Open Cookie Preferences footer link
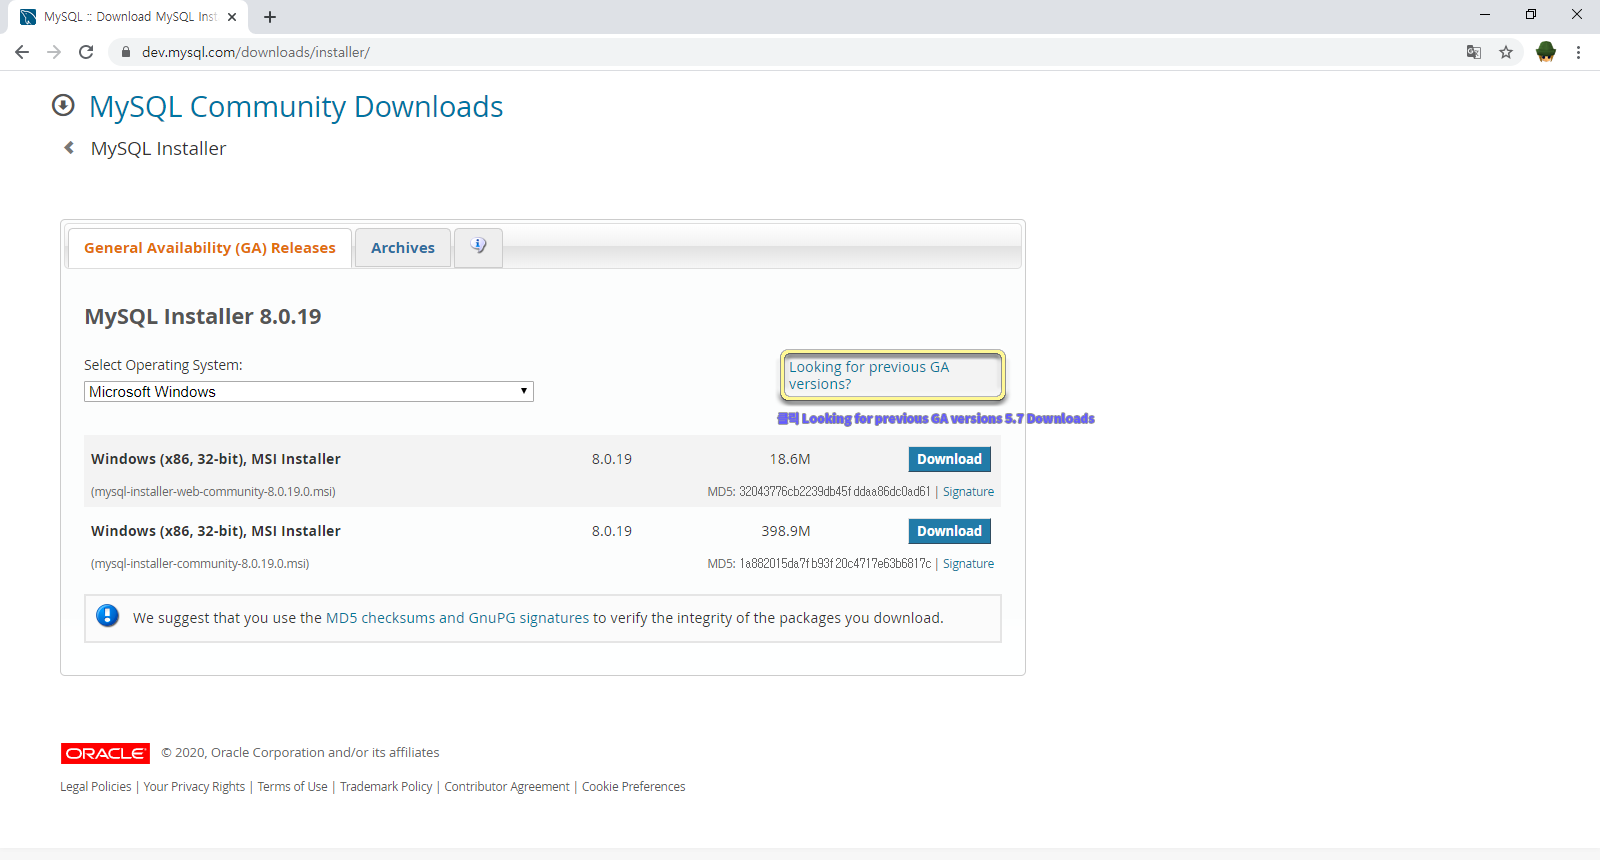This screenshot has height=860, width=1600. click(x=634, y=787)
